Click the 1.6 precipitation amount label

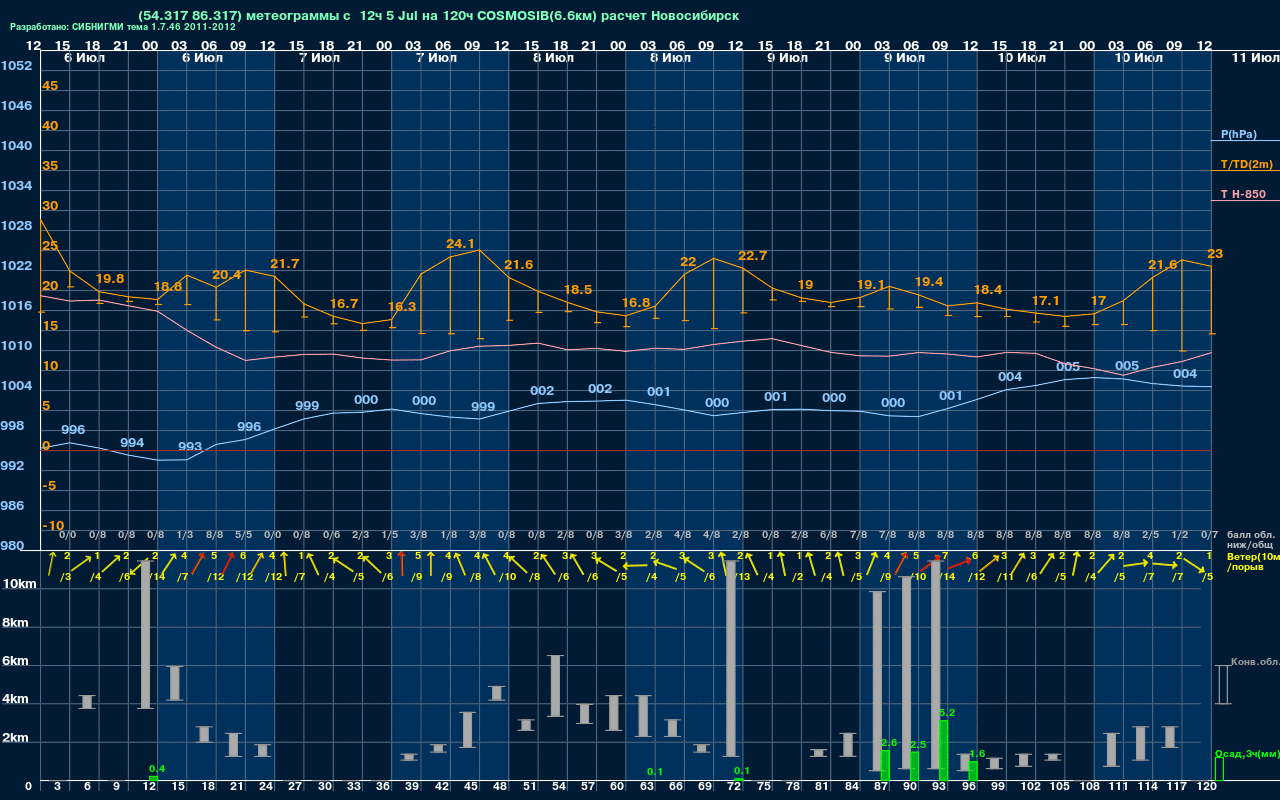pyautogui.click(x=977, y=754)
